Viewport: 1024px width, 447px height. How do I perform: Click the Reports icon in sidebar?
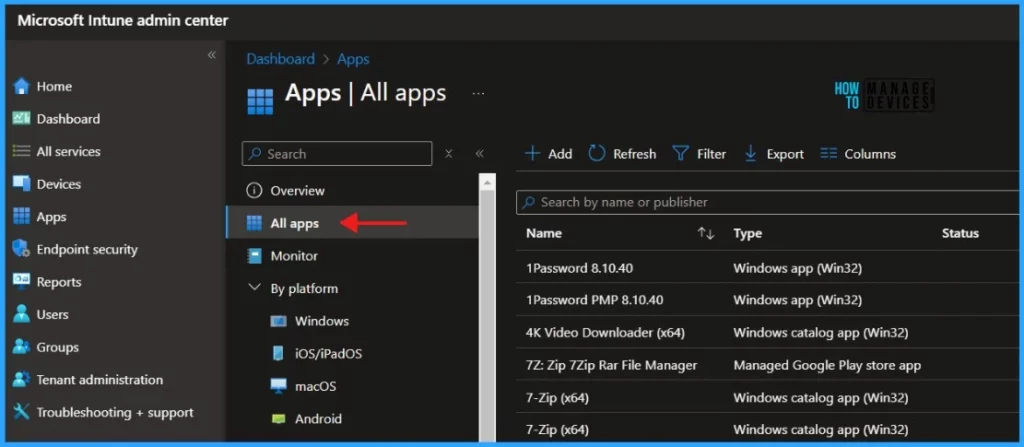point(22,282)
